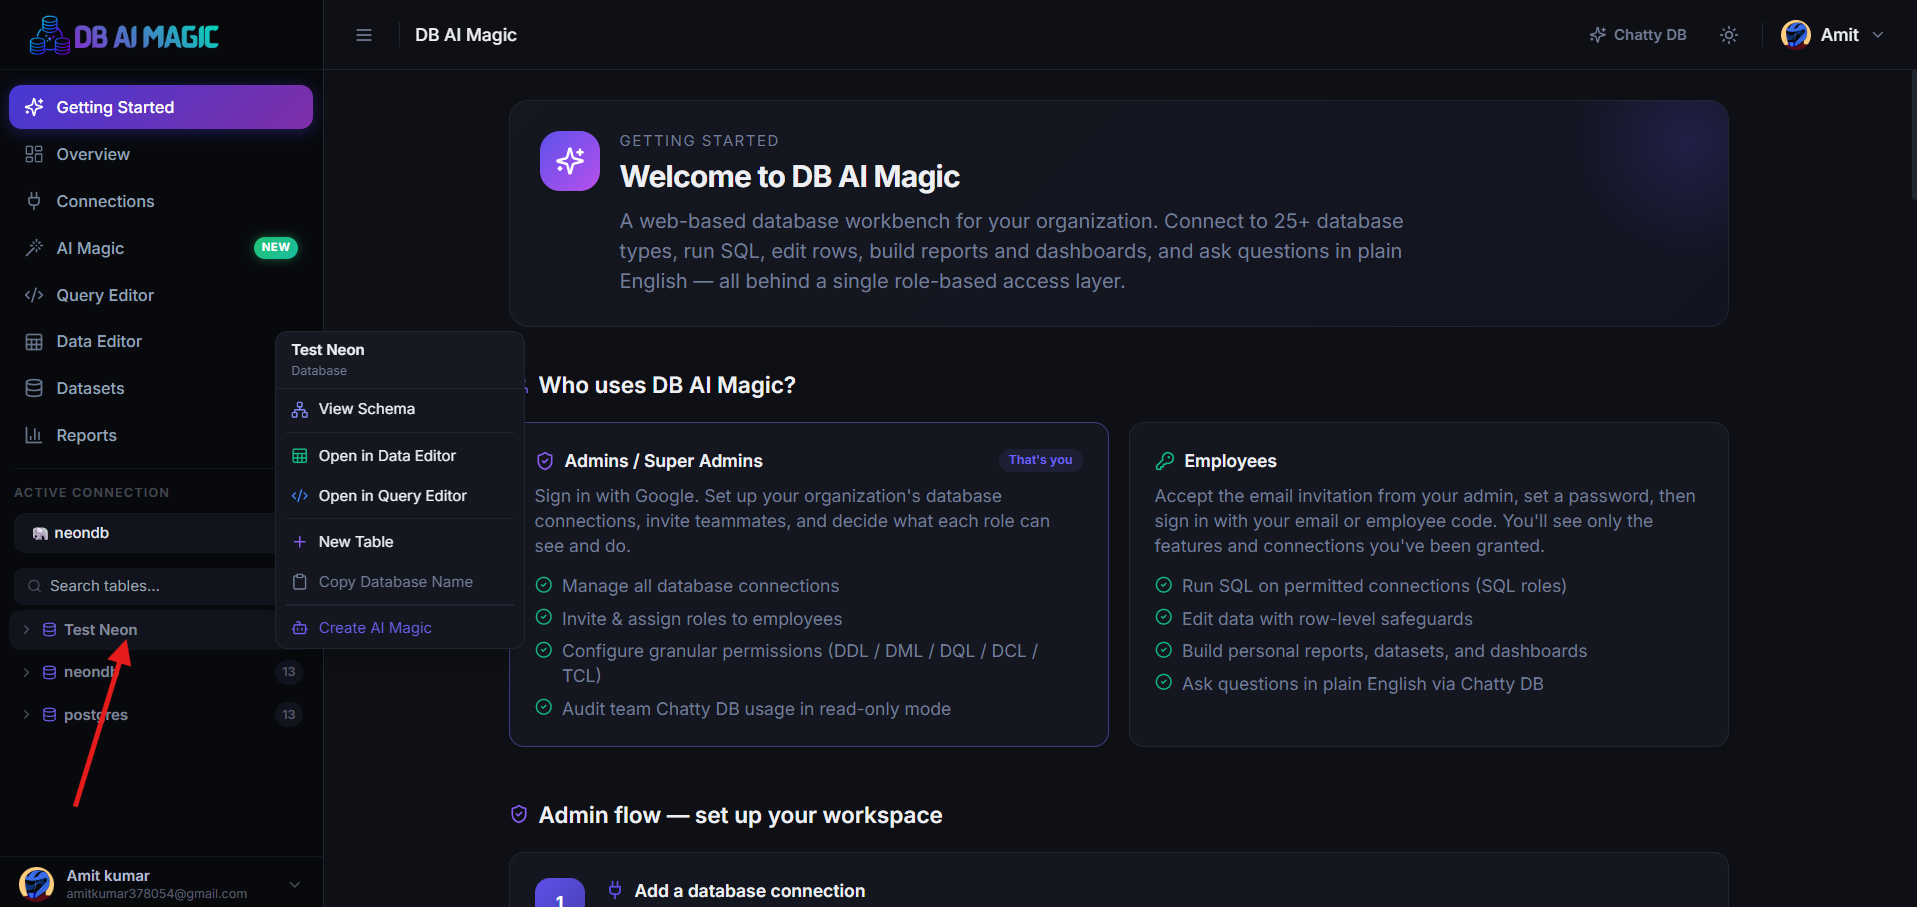This screenshot has width=1917, height=907.
Task: Click the Search tables input field
Action: tap(145, 586)
